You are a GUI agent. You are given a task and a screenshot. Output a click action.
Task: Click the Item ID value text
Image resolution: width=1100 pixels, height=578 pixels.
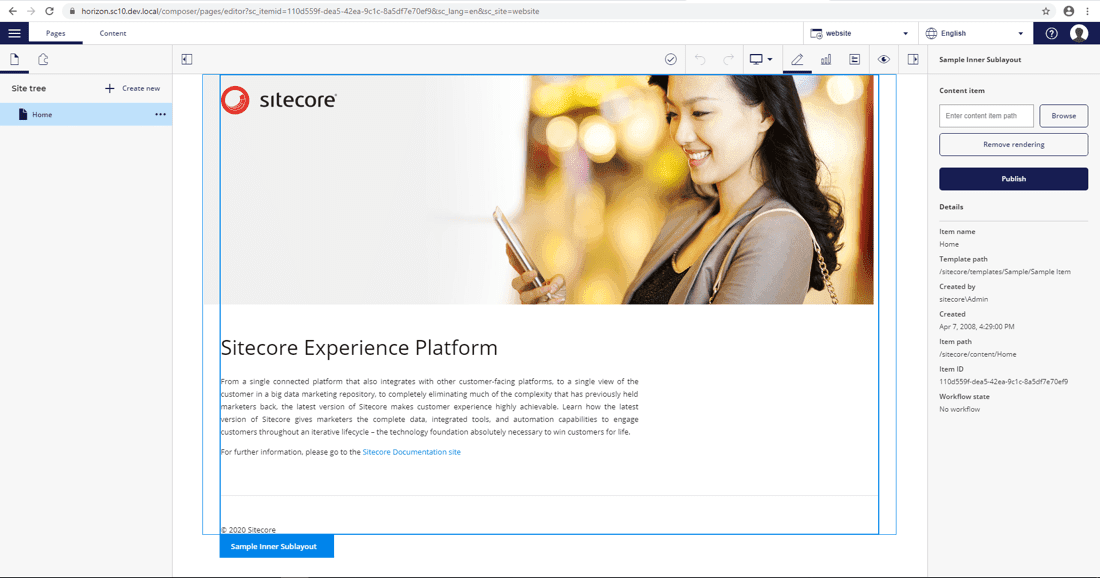tap(1003, 382)
